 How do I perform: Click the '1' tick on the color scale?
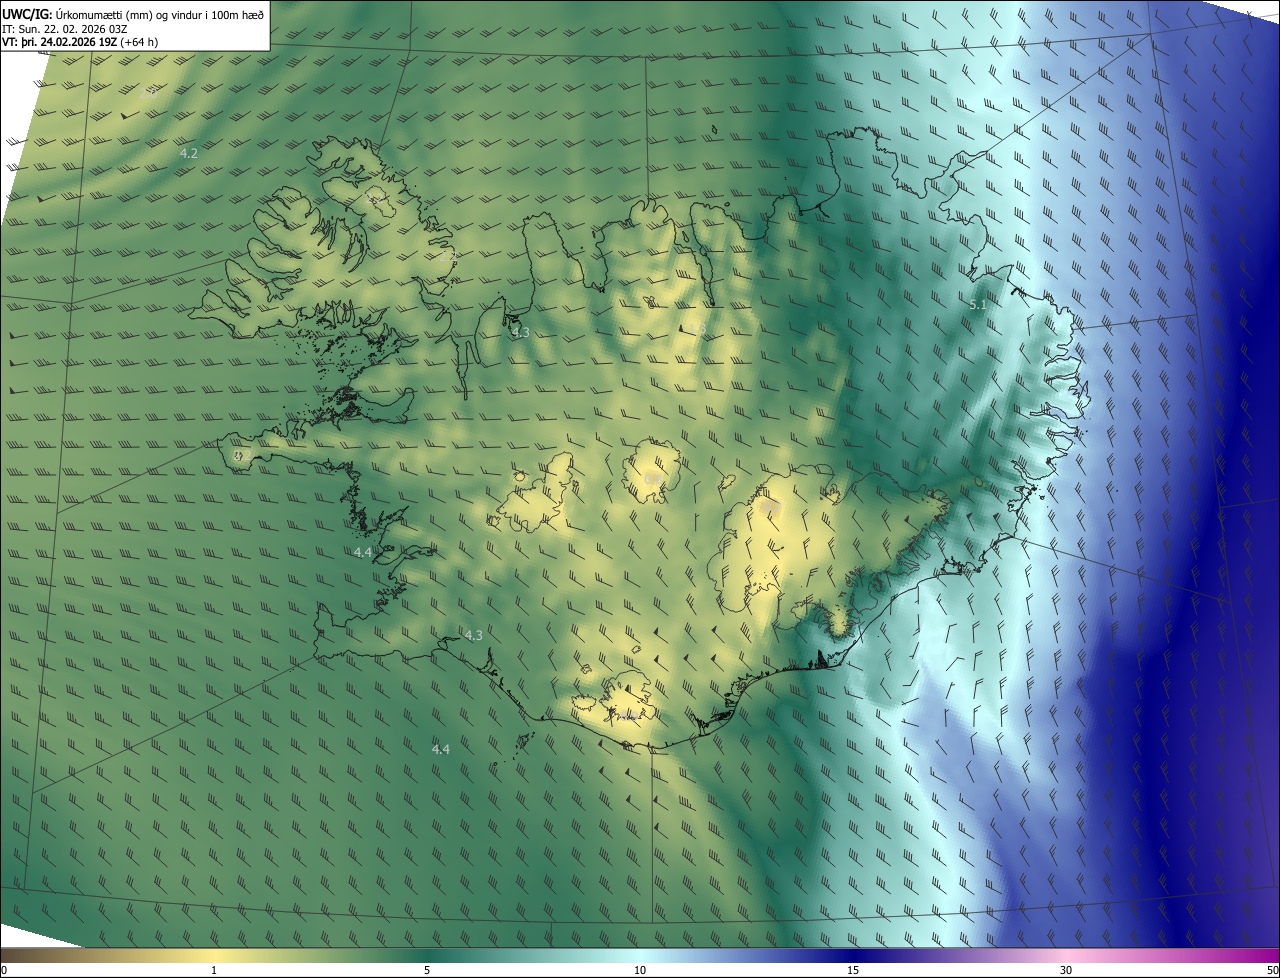coord(214,970)
